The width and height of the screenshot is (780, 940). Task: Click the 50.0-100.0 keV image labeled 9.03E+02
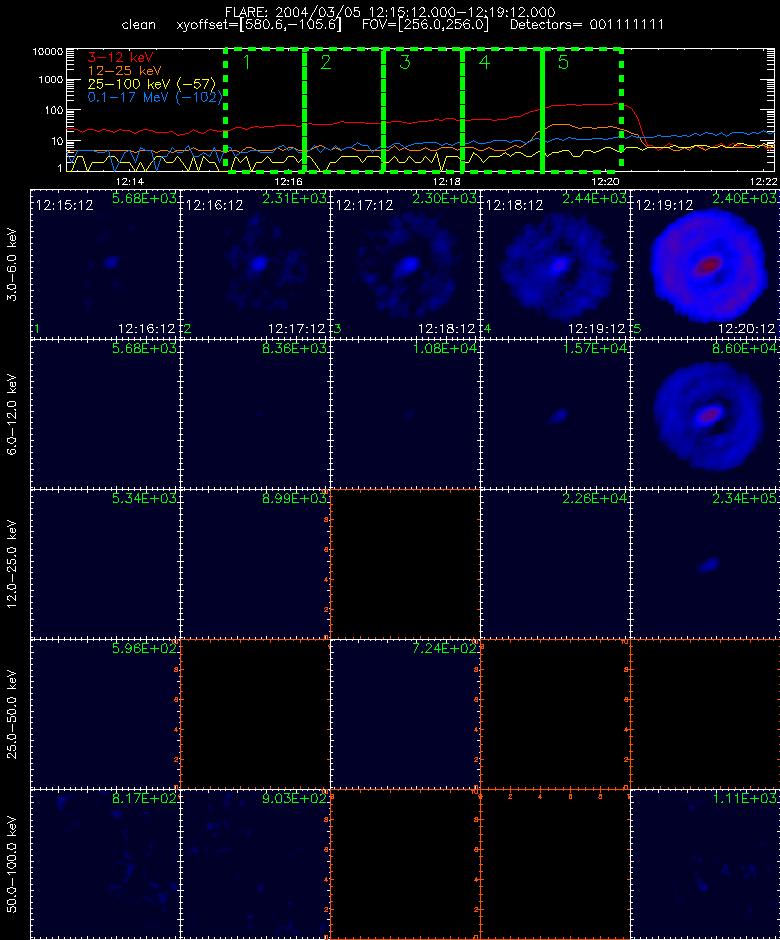tap(255, 864)
